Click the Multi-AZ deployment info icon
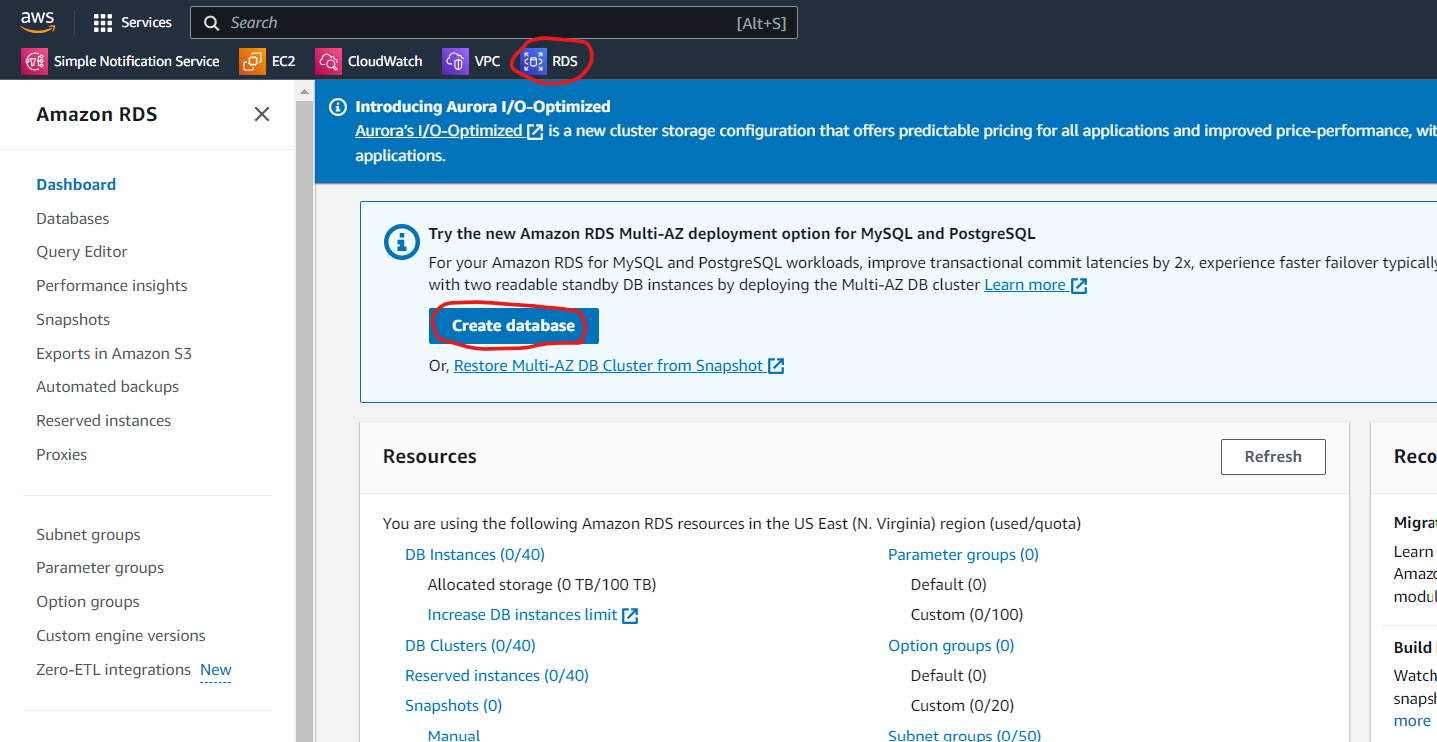Viewport: 1437px width, 742px height. click(x=402, y=241)
